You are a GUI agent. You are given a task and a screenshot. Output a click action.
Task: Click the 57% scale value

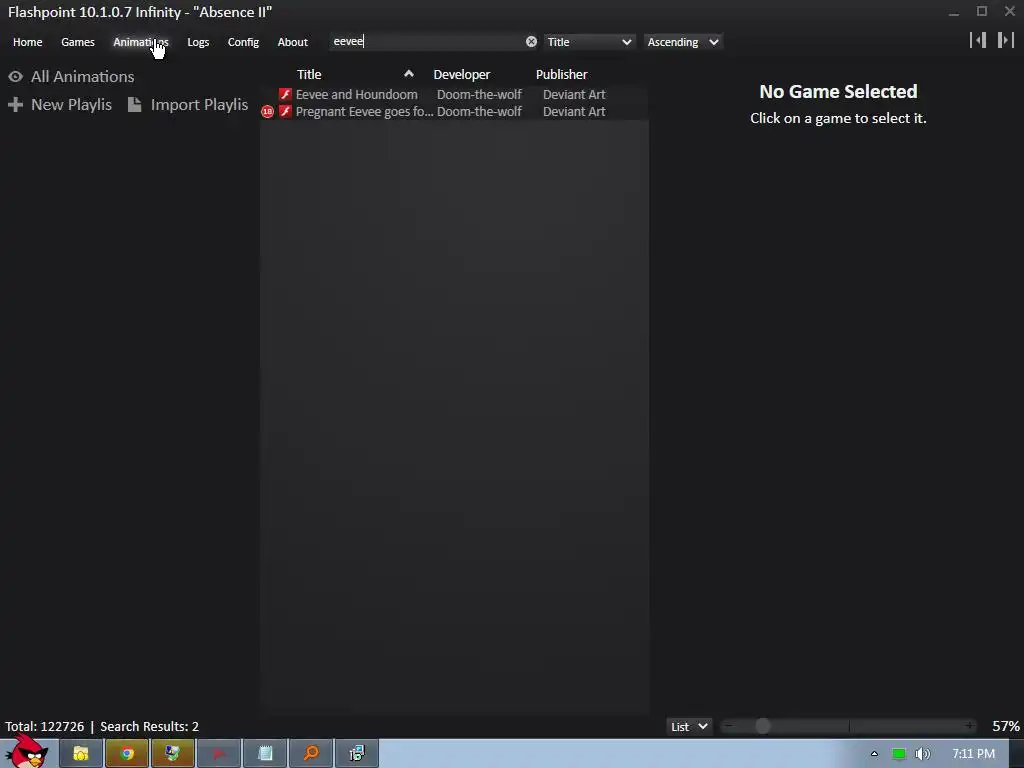tap(1006, 726)
